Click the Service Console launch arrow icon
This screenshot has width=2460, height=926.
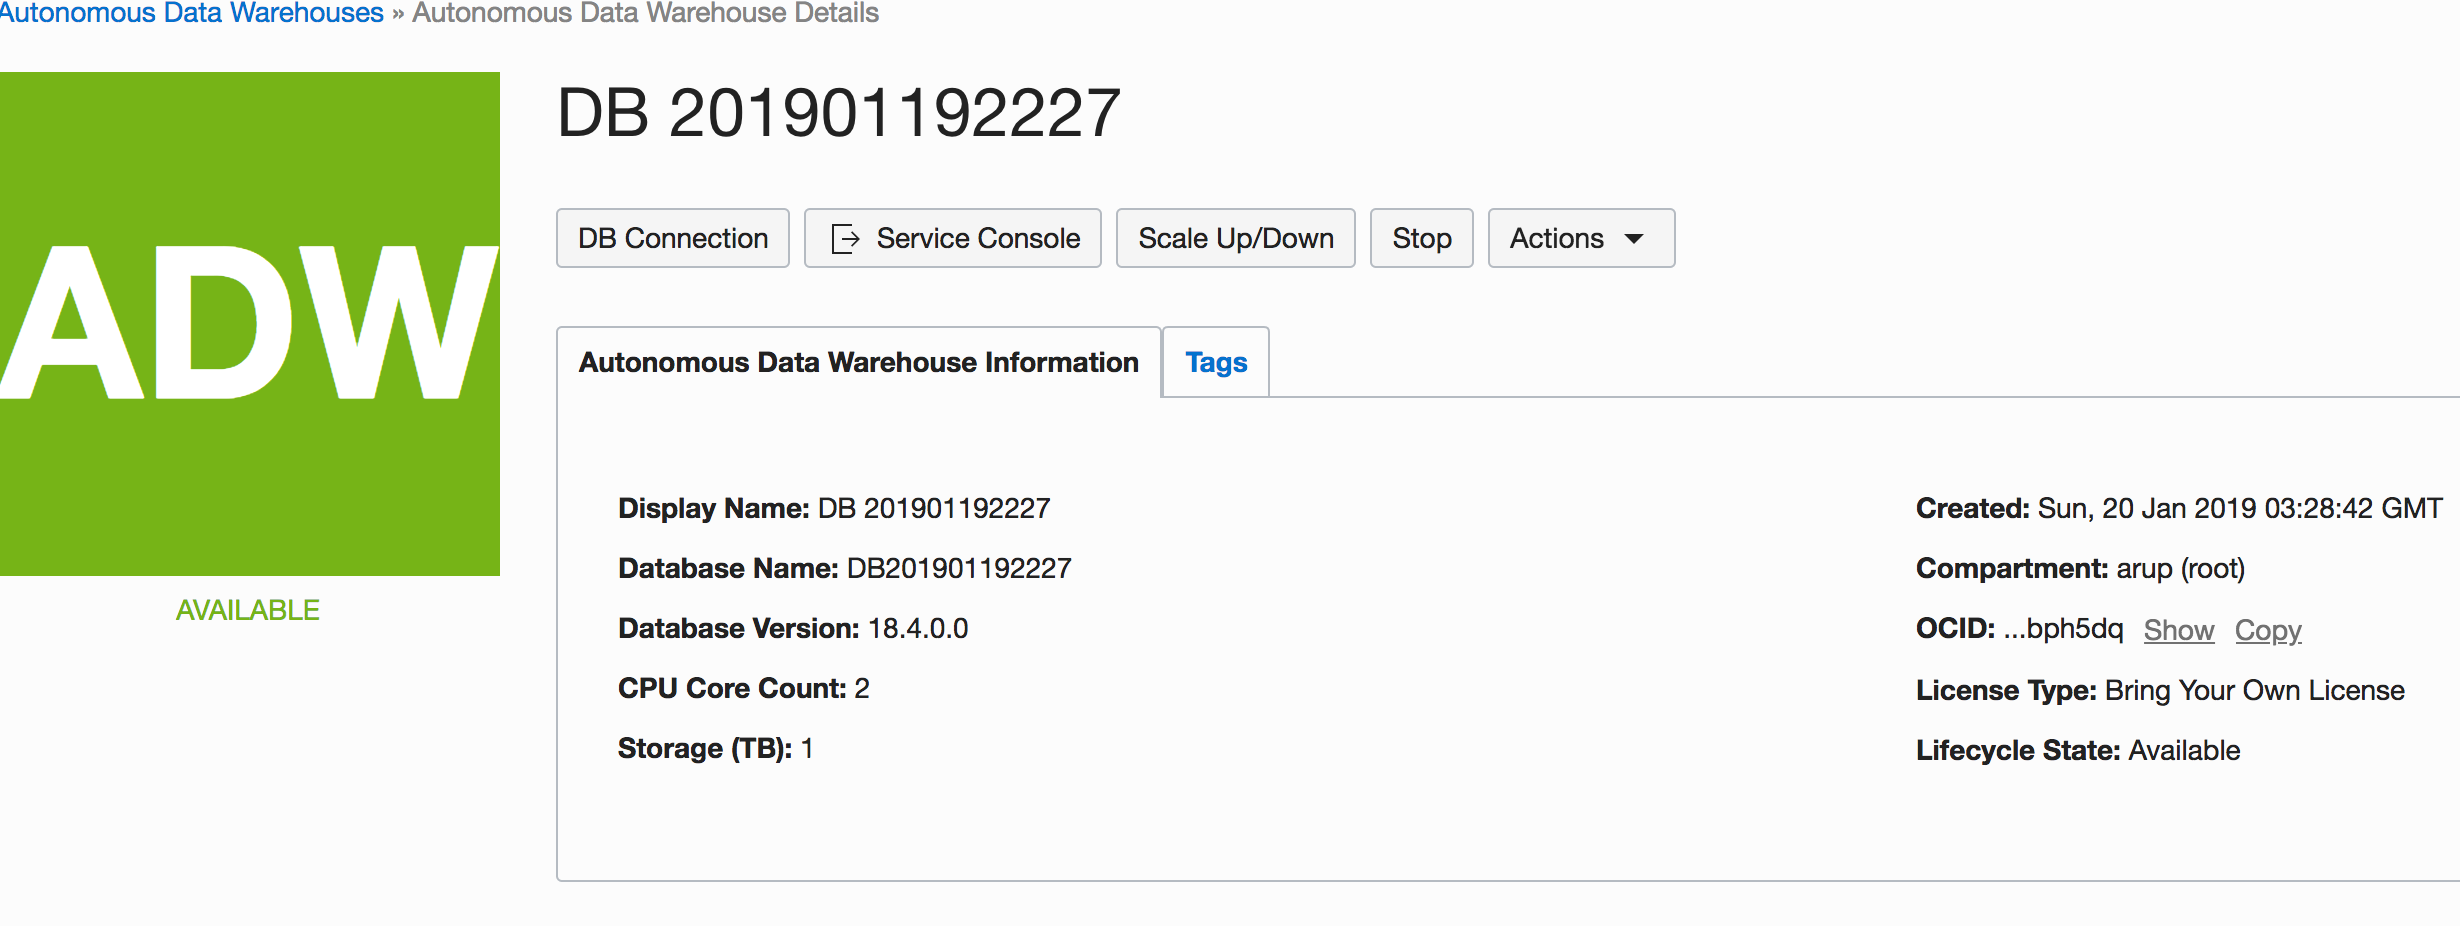tap(846, 239)
